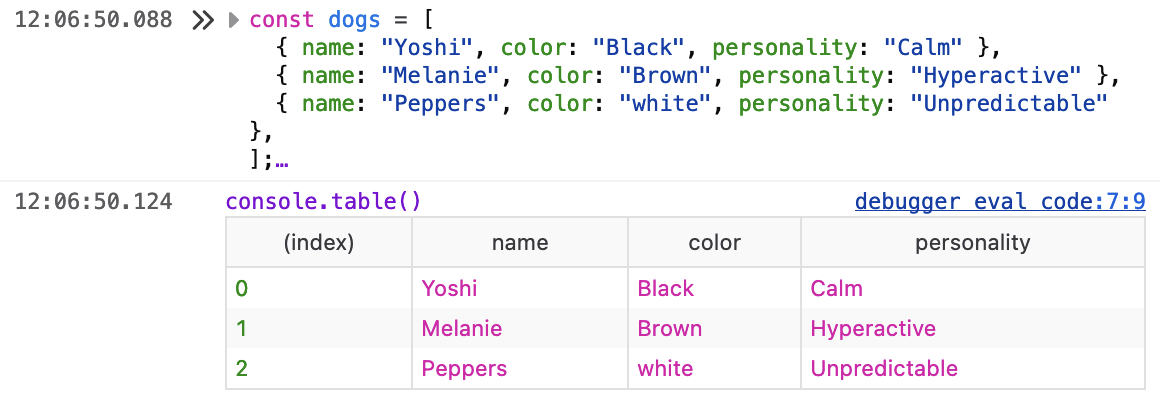Click the "Melanie" string in the code
The height and width of the screenshot is (396, 1160).
439,76
